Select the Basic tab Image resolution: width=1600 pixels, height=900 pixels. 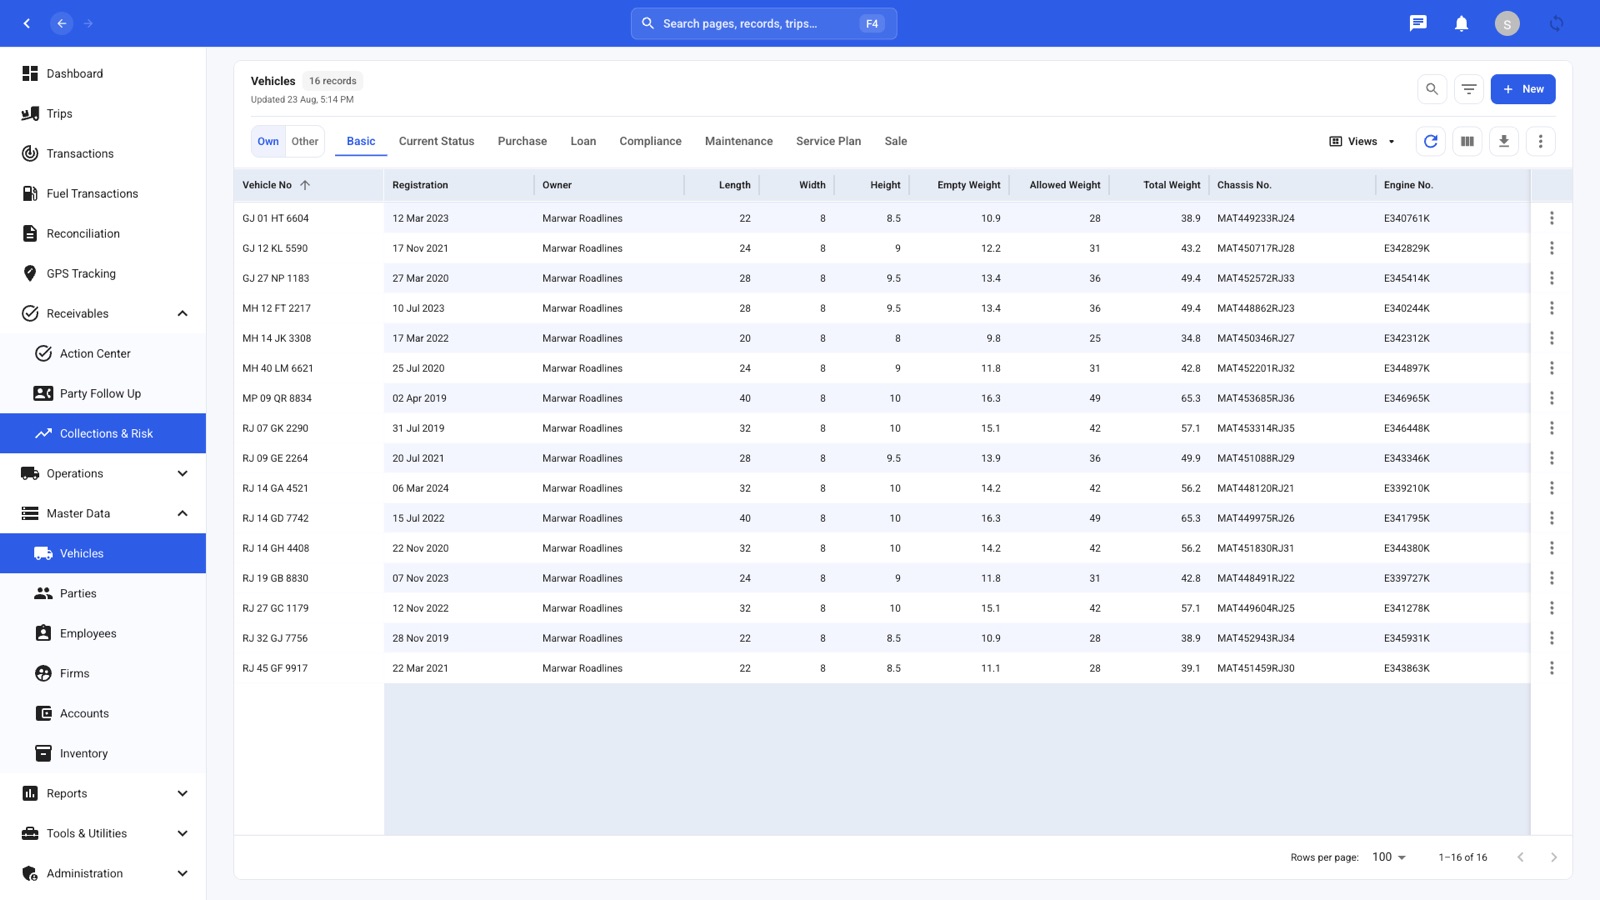click(x=361, y=141)
